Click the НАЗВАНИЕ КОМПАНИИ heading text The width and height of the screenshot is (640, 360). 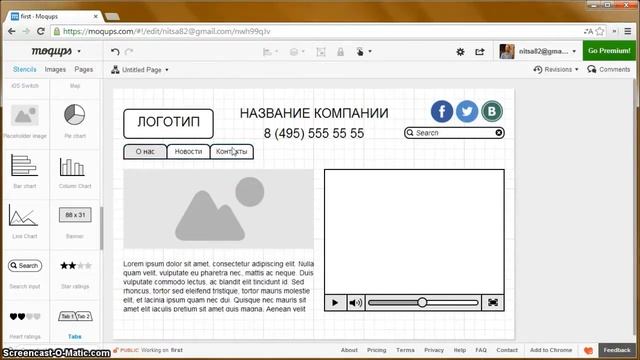click(314, 113)
